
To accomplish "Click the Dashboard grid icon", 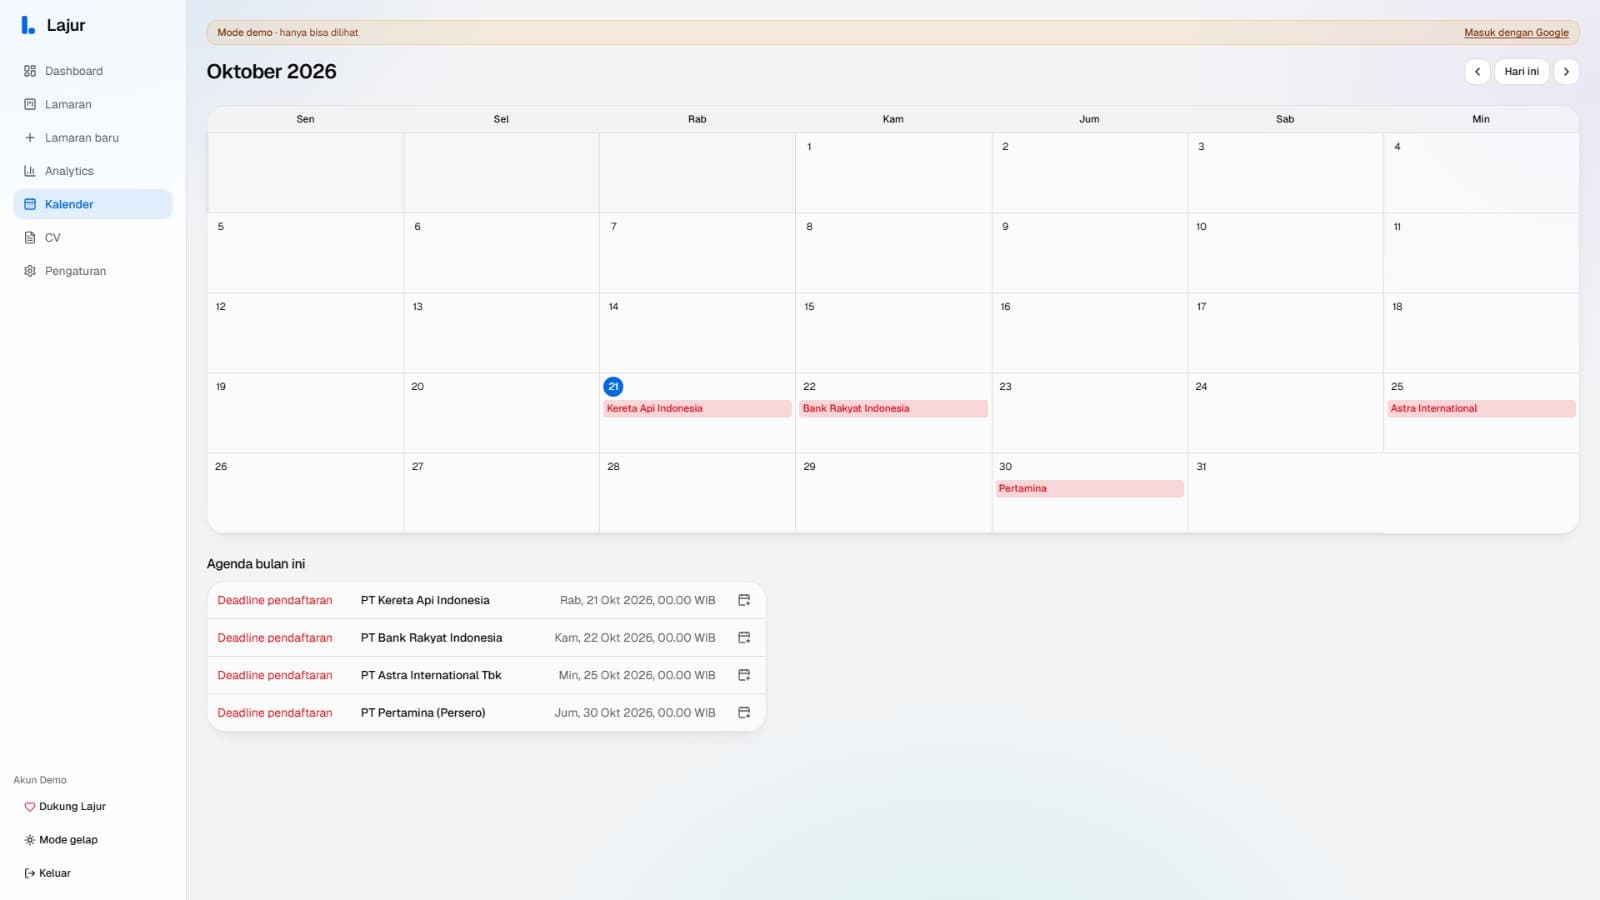I will 30,71.
